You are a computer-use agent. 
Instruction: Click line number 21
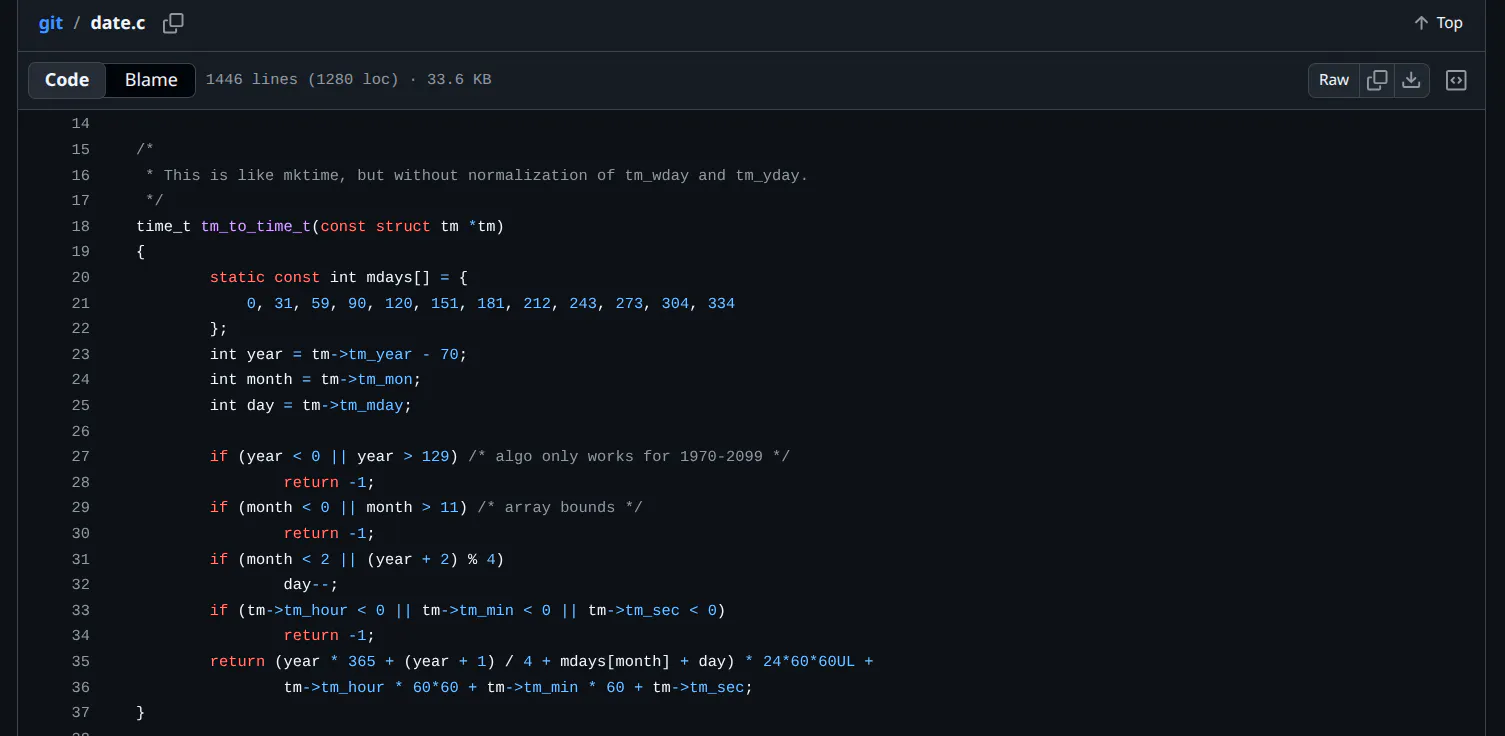point(80,303)
